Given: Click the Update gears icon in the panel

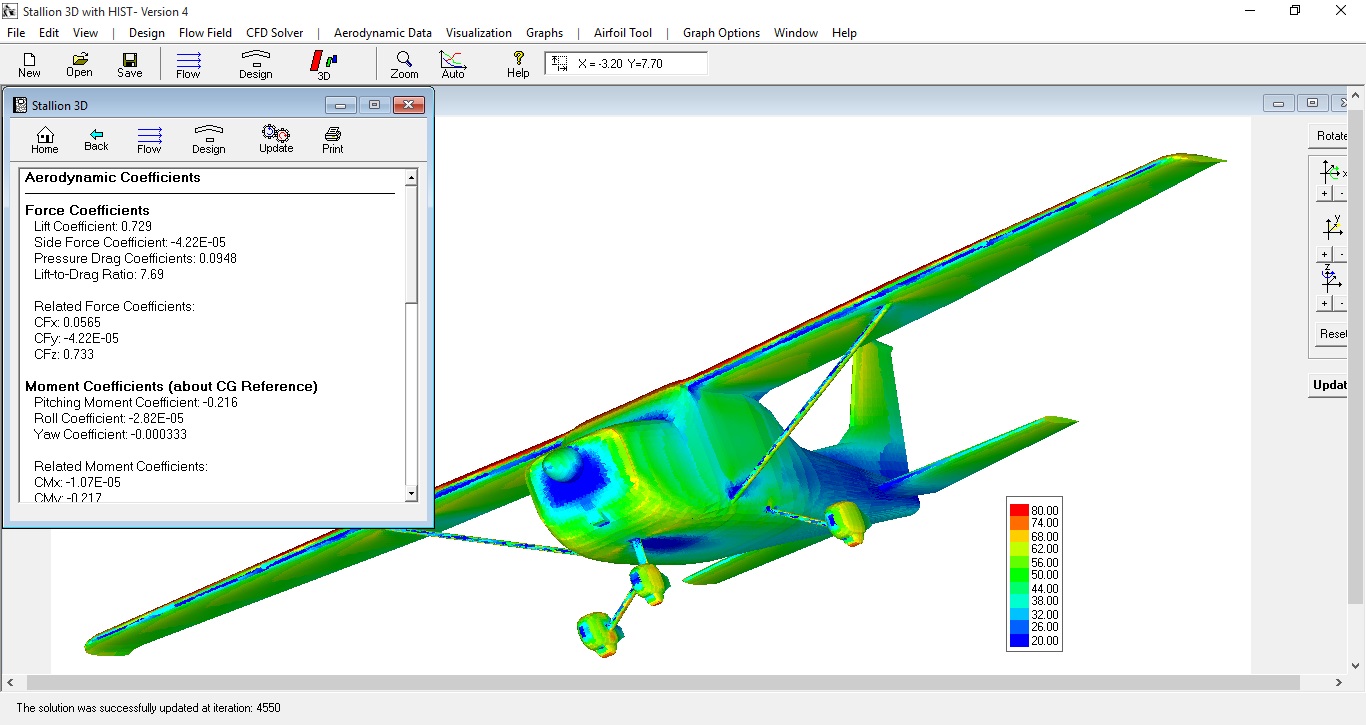Looking at the screenshot, I should pos(275,138).
